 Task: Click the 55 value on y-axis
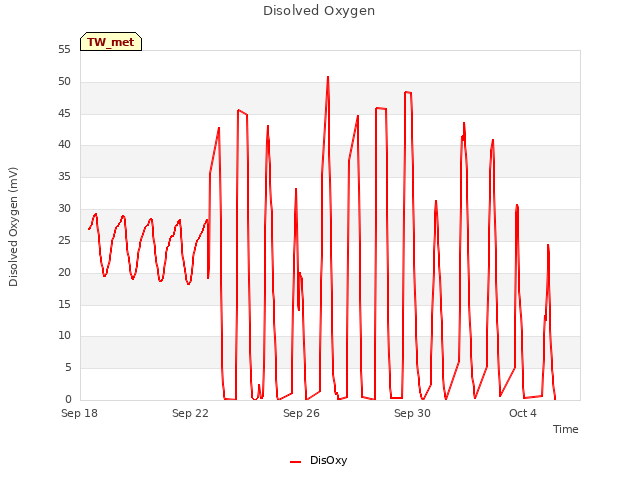pos(64,50)
